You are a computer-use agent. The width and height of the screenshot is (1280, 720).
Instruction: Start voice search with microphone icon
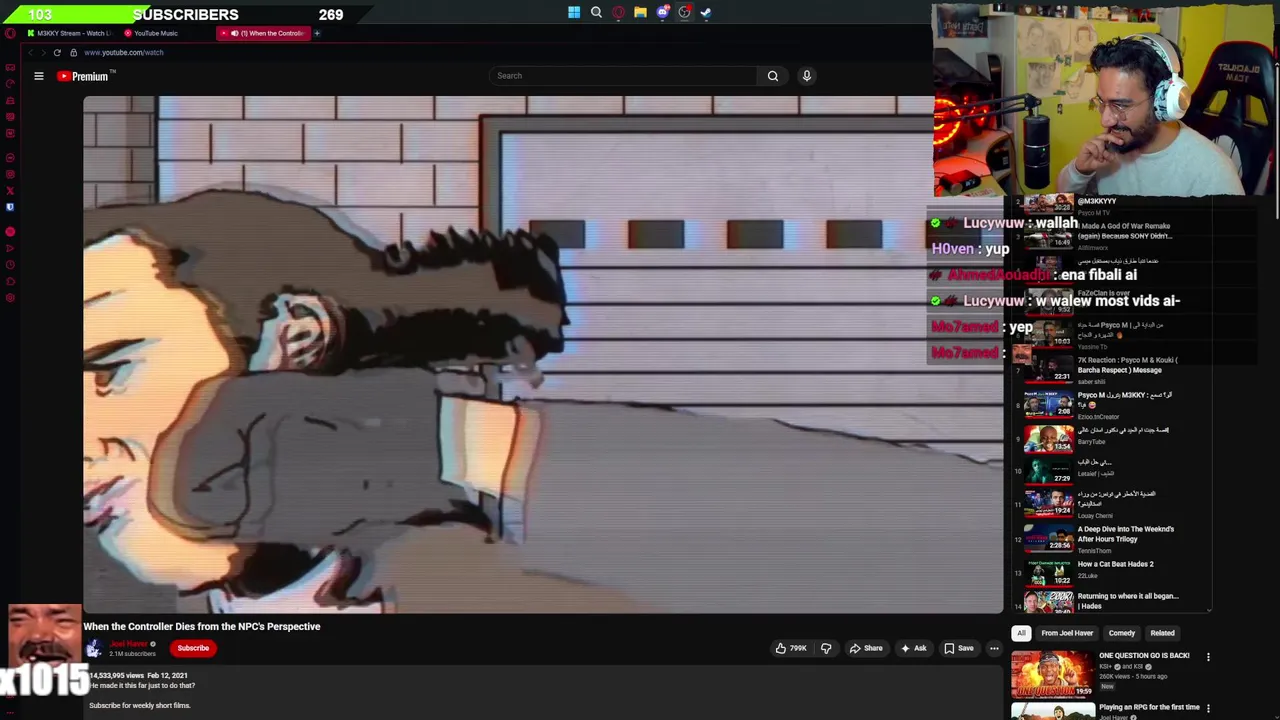pos(806,76)
